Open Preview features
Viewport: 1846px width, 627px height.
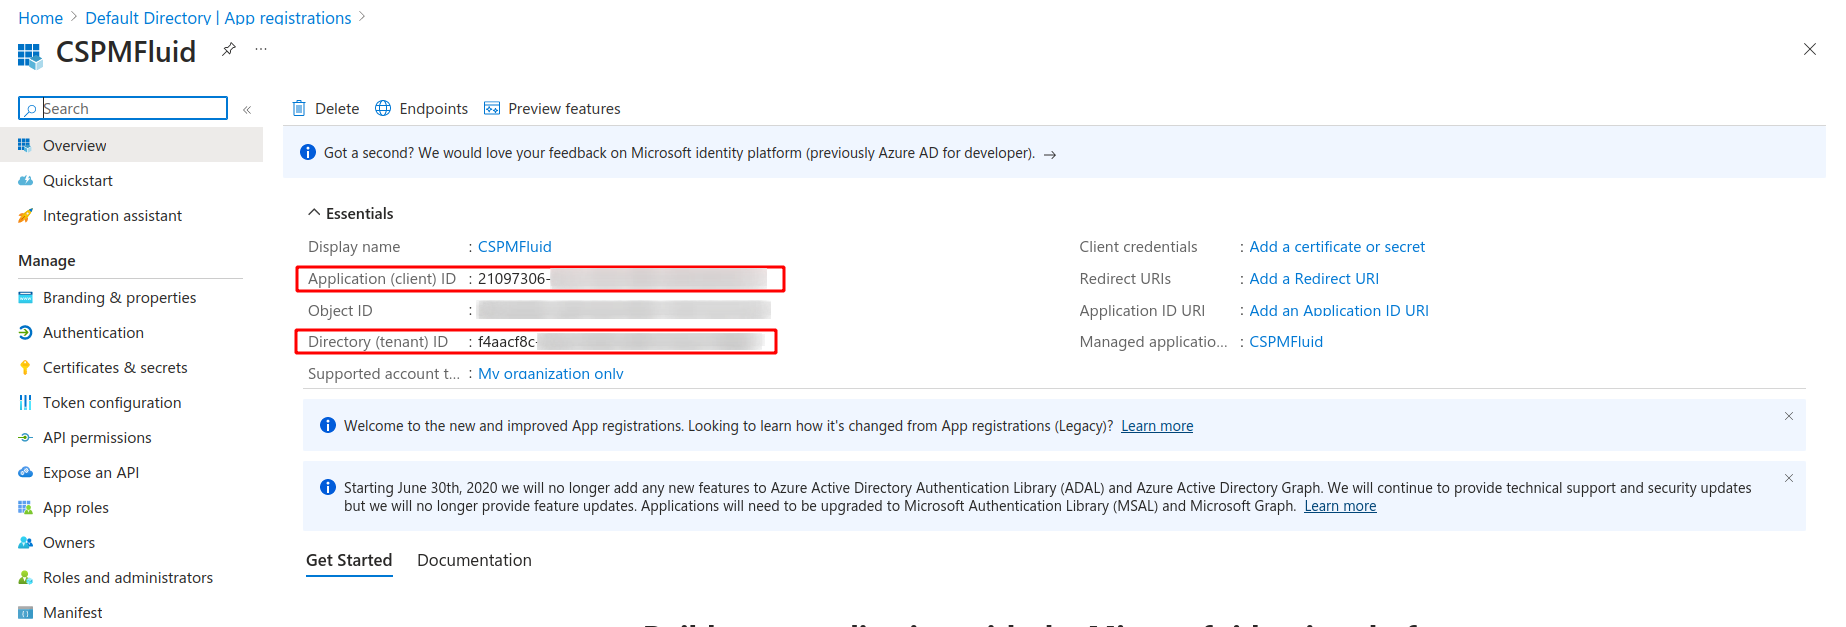point(552,108)
